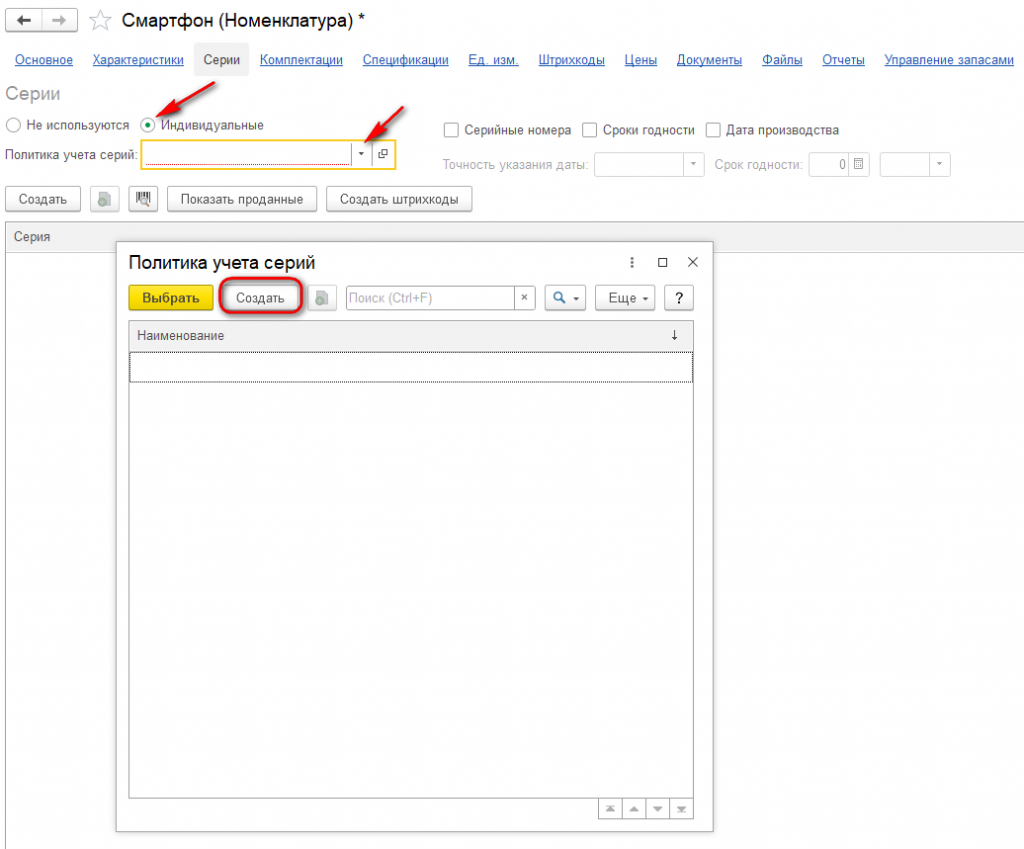This screenshot has height=849, width=1024.
Task: Click the copy icon in the Политика учета серий dialog
Action: [x=322, y=298]
